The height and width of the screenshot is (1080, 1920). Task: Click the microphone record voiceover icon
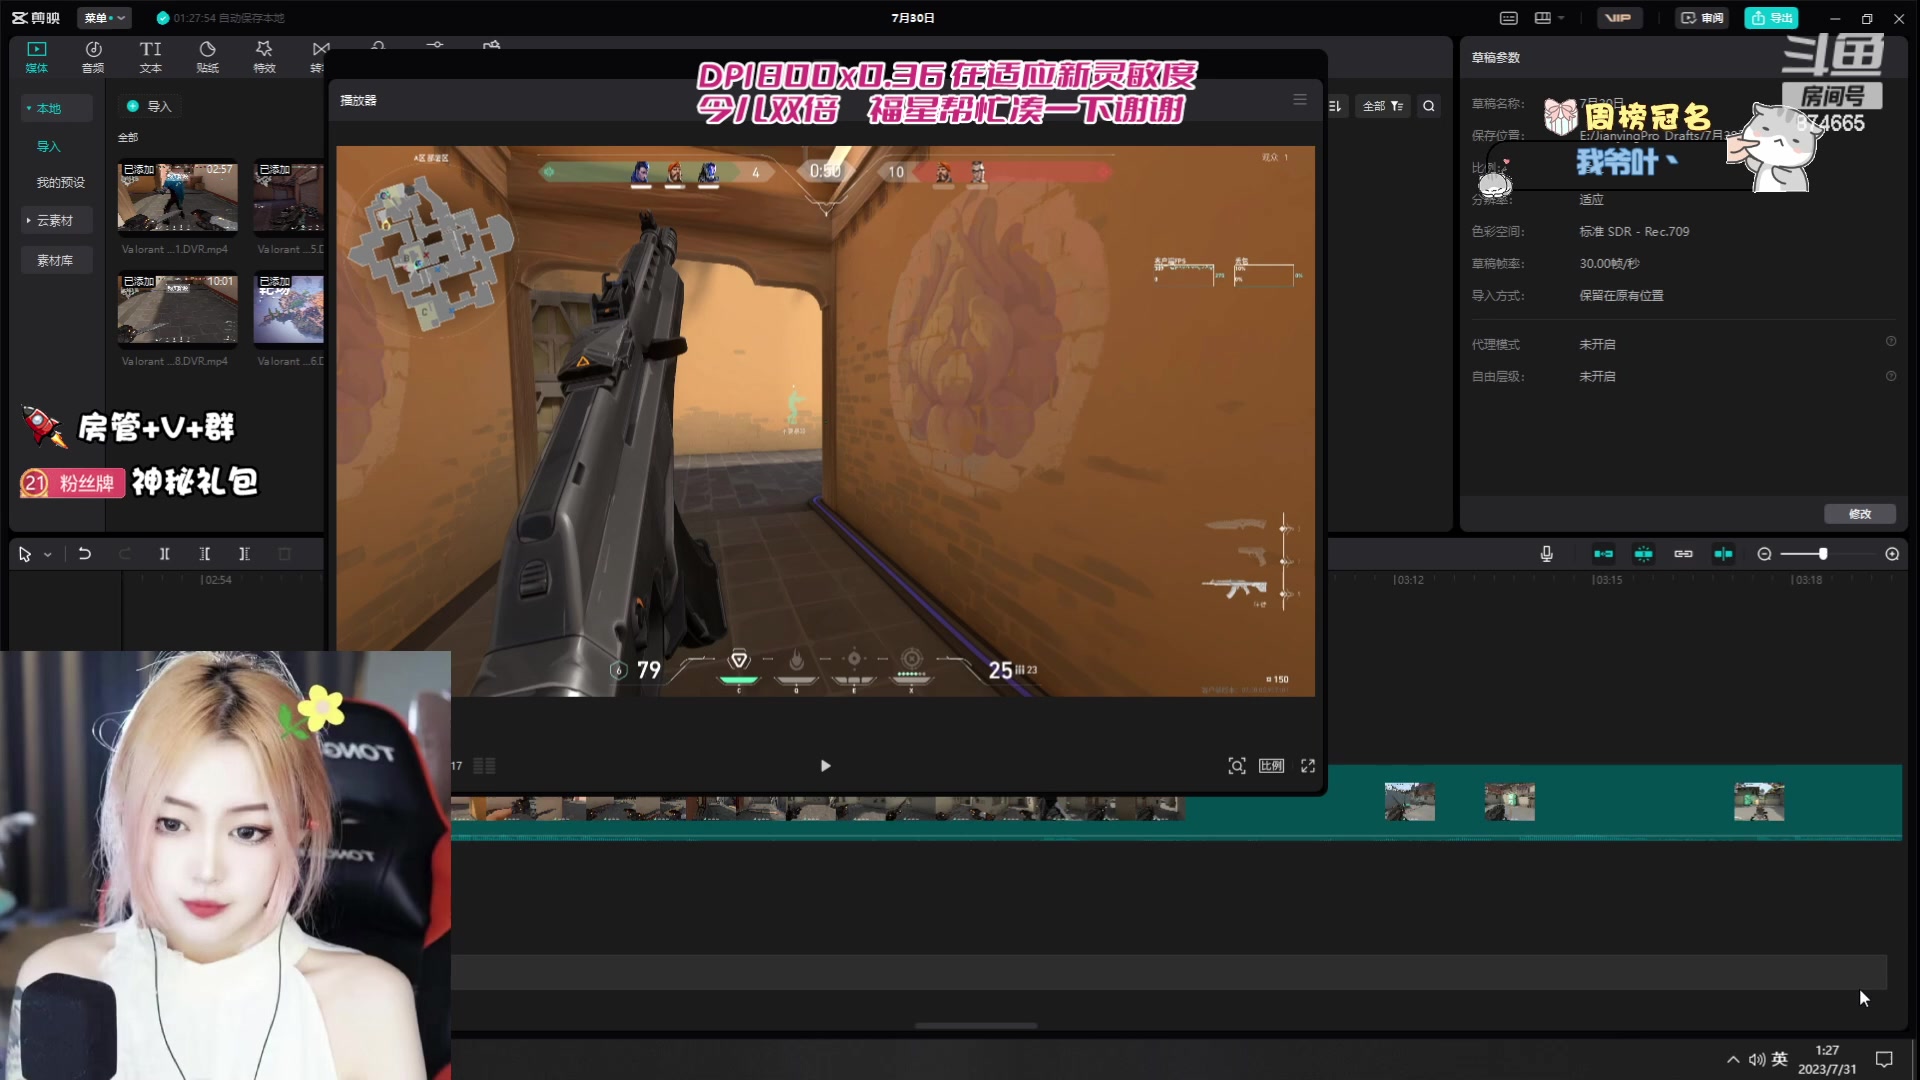pos(1547,554)
